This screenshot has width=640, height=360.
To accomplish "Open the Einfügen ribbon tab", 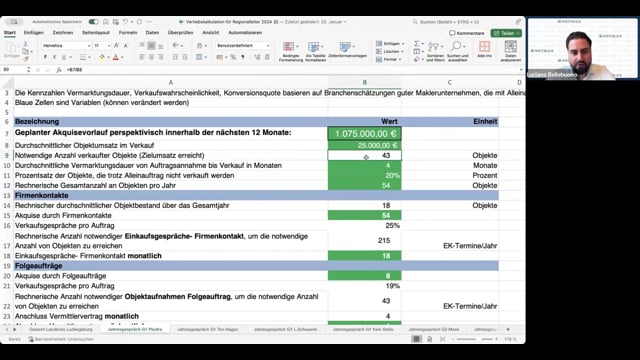I will tap(33, 33).
